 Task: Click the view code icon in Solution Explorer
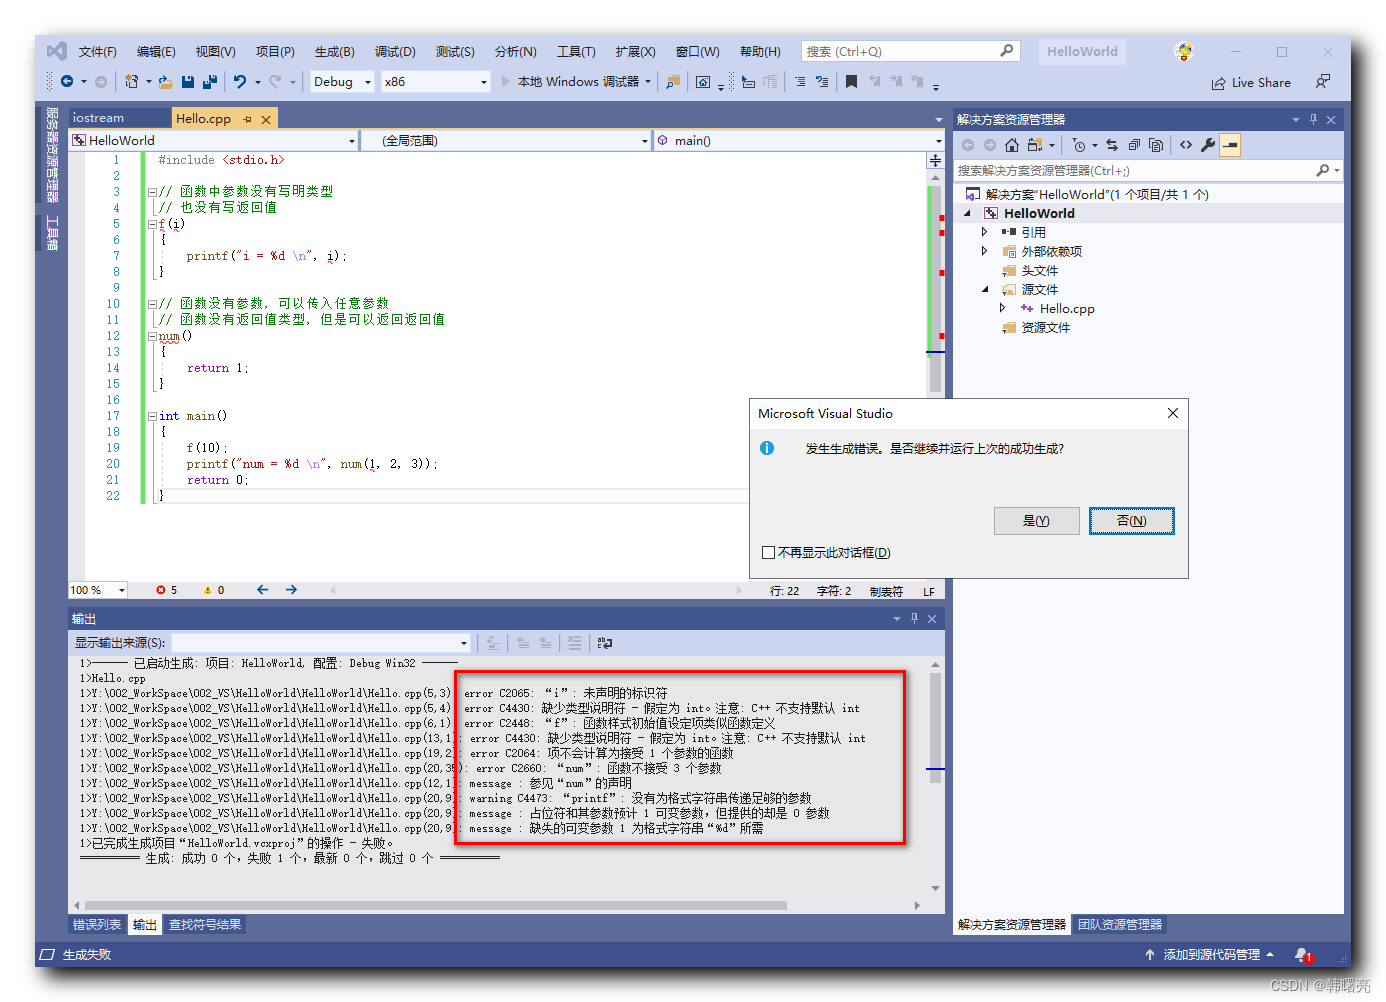pos(1186,145)
